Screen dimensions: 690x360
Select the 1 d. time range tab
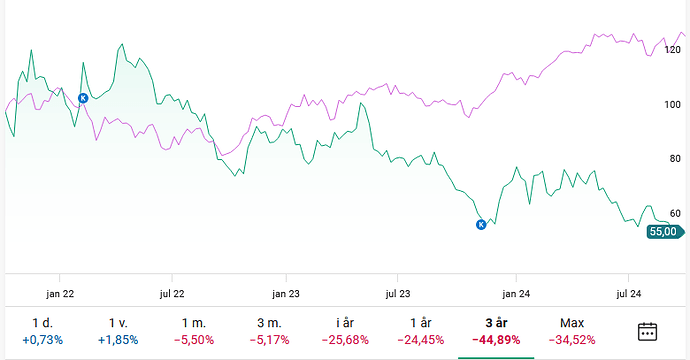(43, 331)
